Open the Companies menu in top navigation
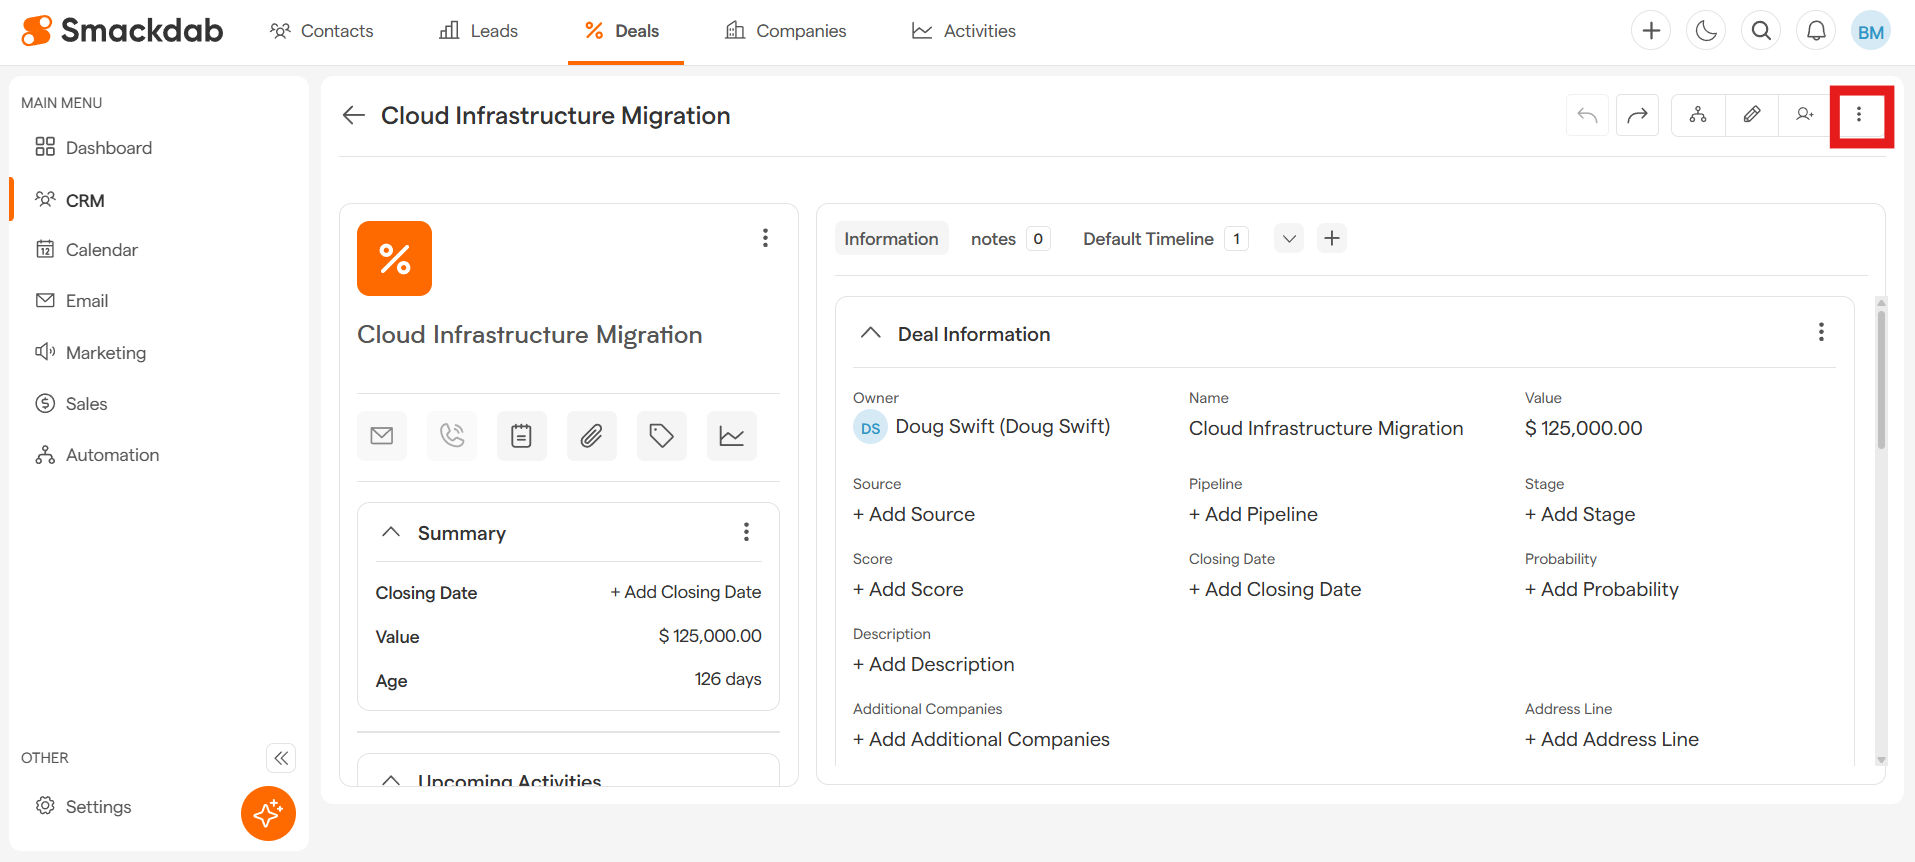1915x862 pixels. 785,31
